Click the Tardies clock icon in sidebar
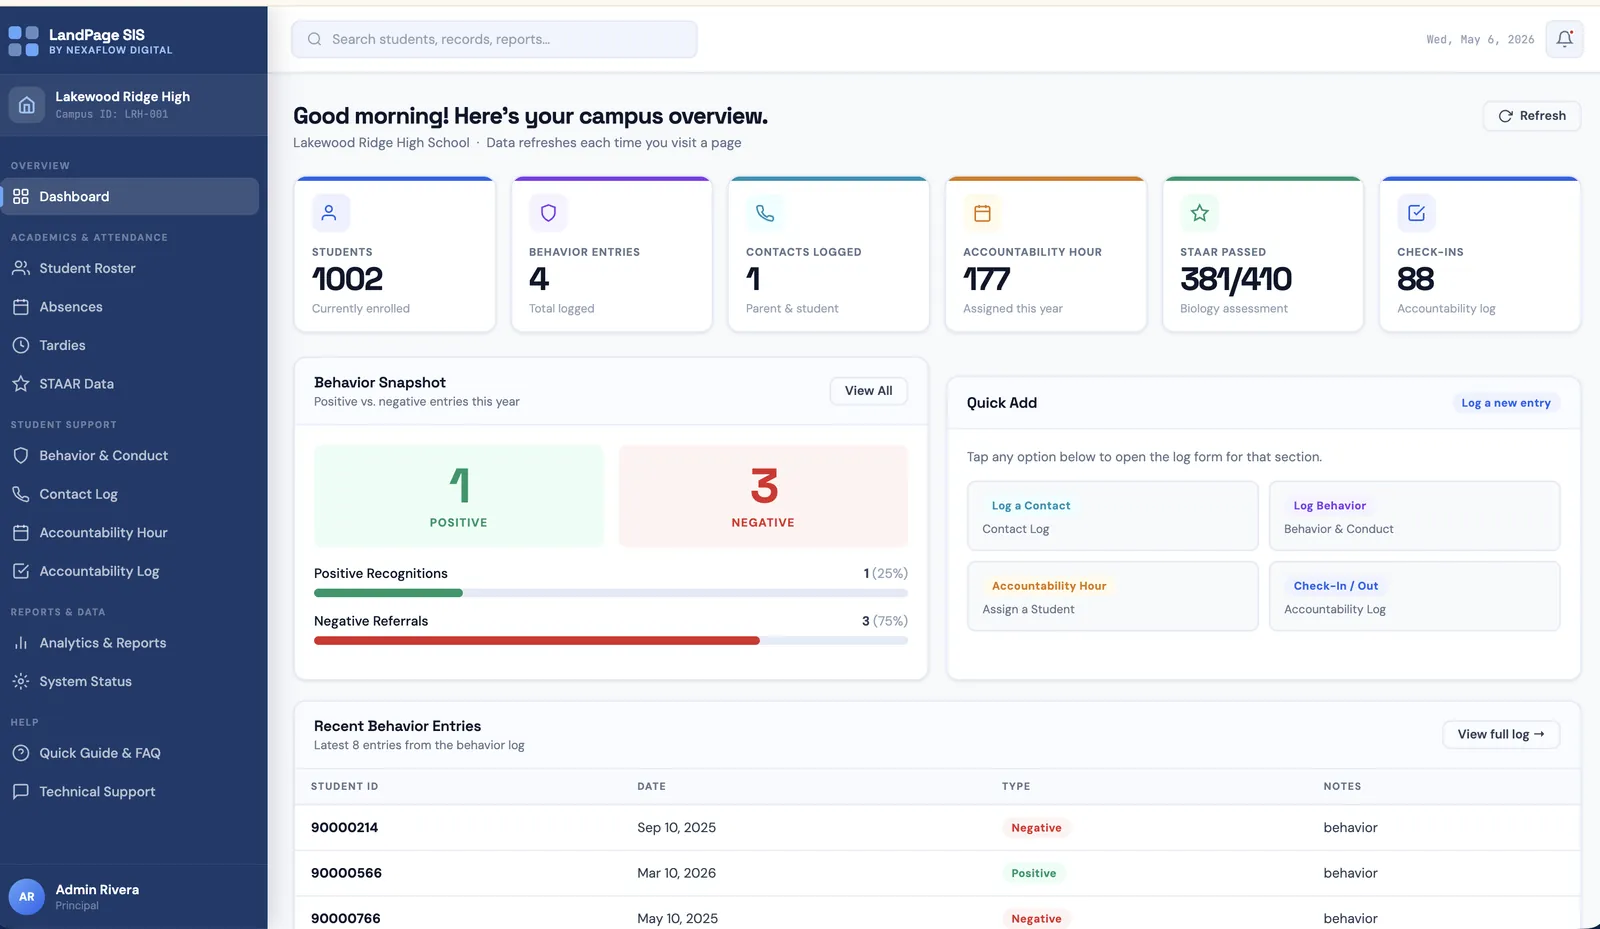 (x=21, y=345)
